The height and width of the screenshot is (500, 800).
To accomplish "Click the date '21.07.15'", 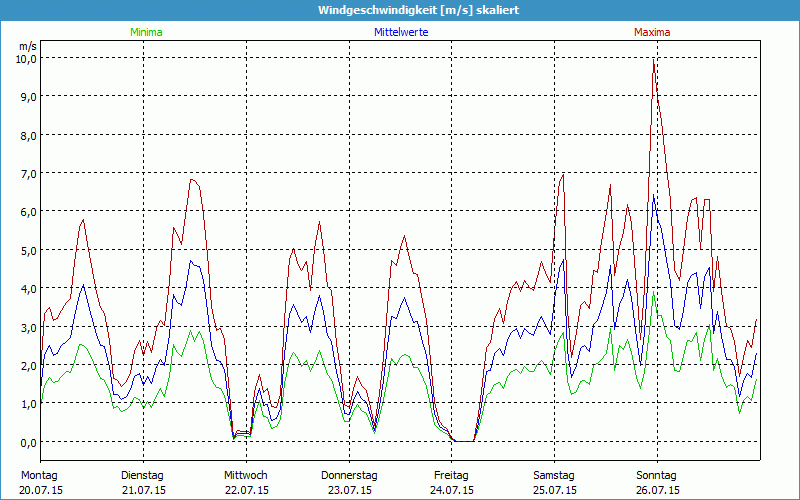I will coord(144,490).
